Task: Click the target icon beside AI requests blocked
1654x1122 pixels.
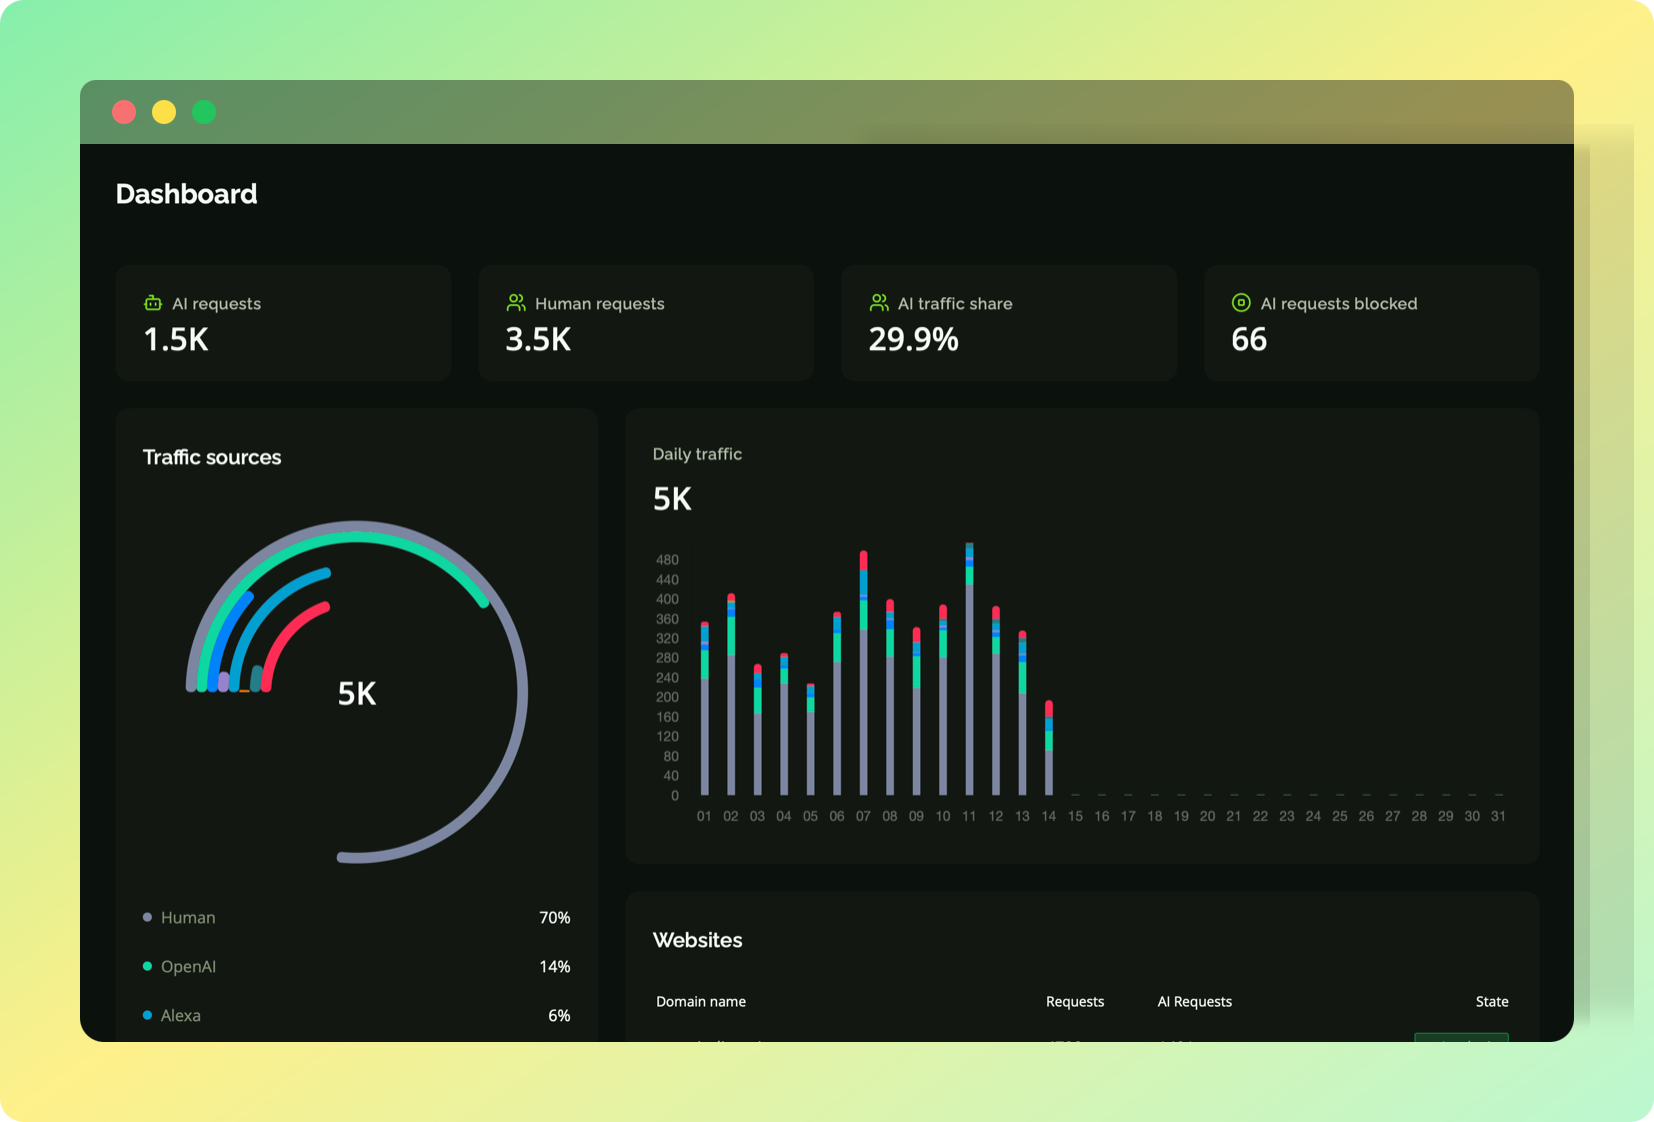Action: [1241, 303]
